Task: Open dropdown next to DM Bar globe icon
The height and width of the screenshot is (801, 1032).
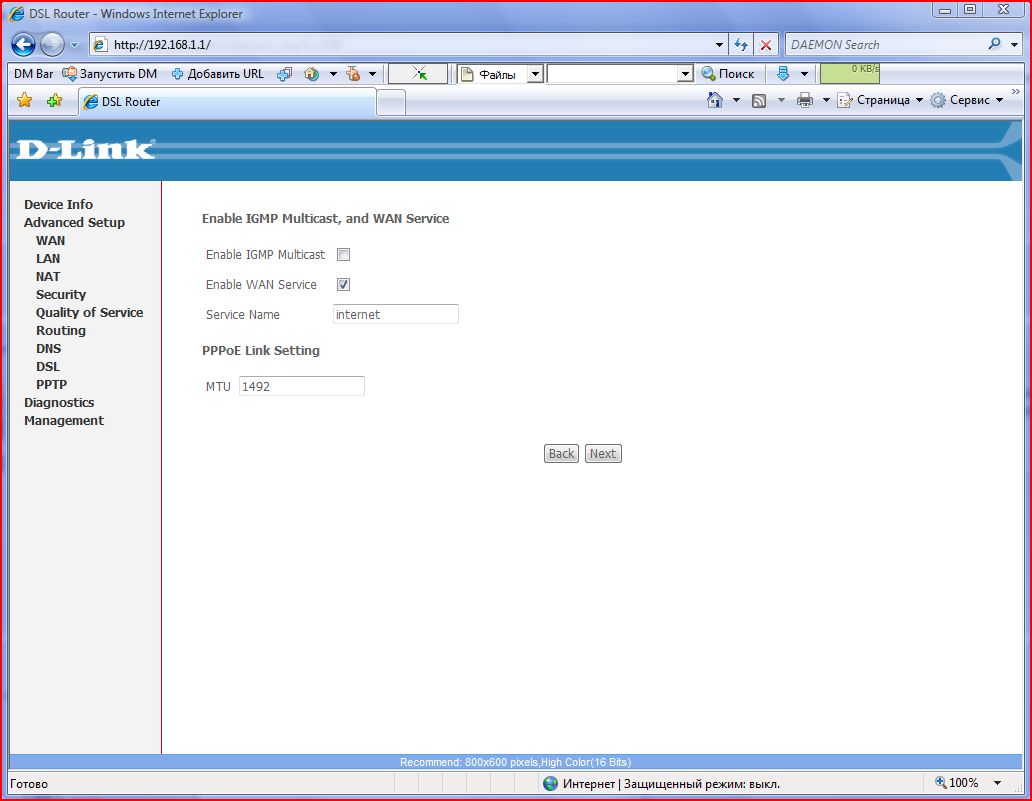Action: (333, 74)
